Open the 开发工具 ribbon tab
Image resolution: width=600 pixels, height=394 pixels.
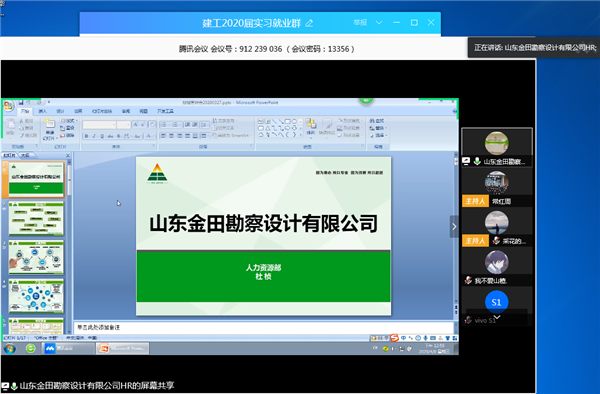coord(165,111)
